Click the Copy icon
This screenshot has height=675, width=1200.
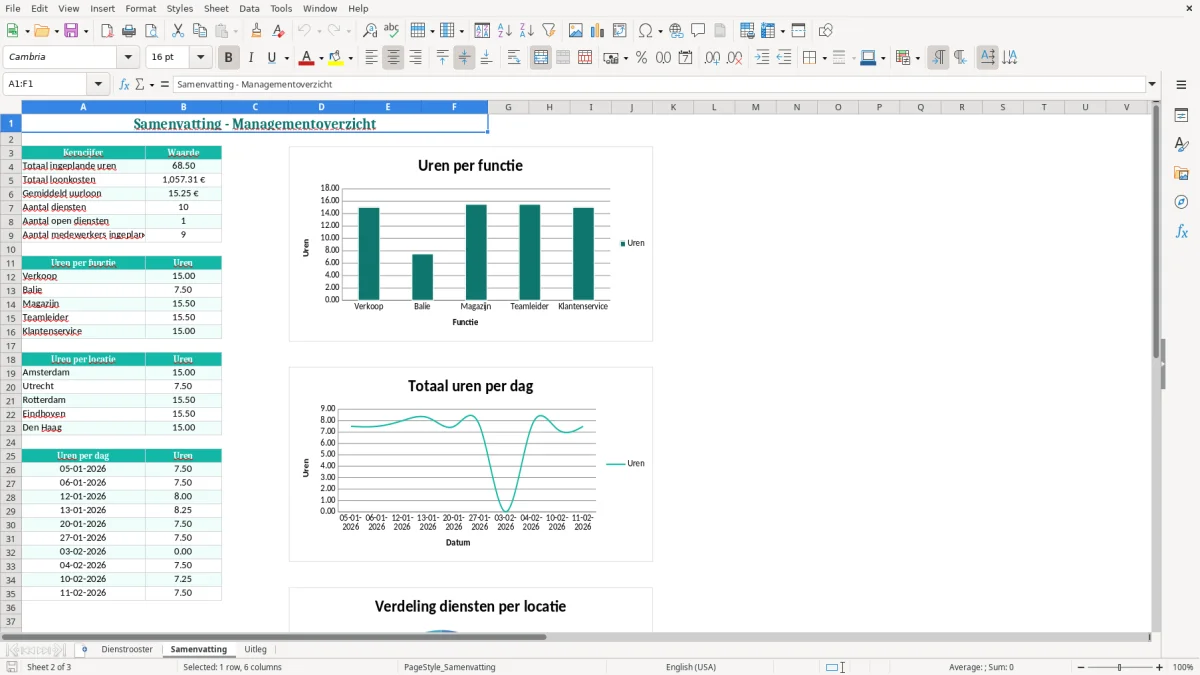(200, 31)
